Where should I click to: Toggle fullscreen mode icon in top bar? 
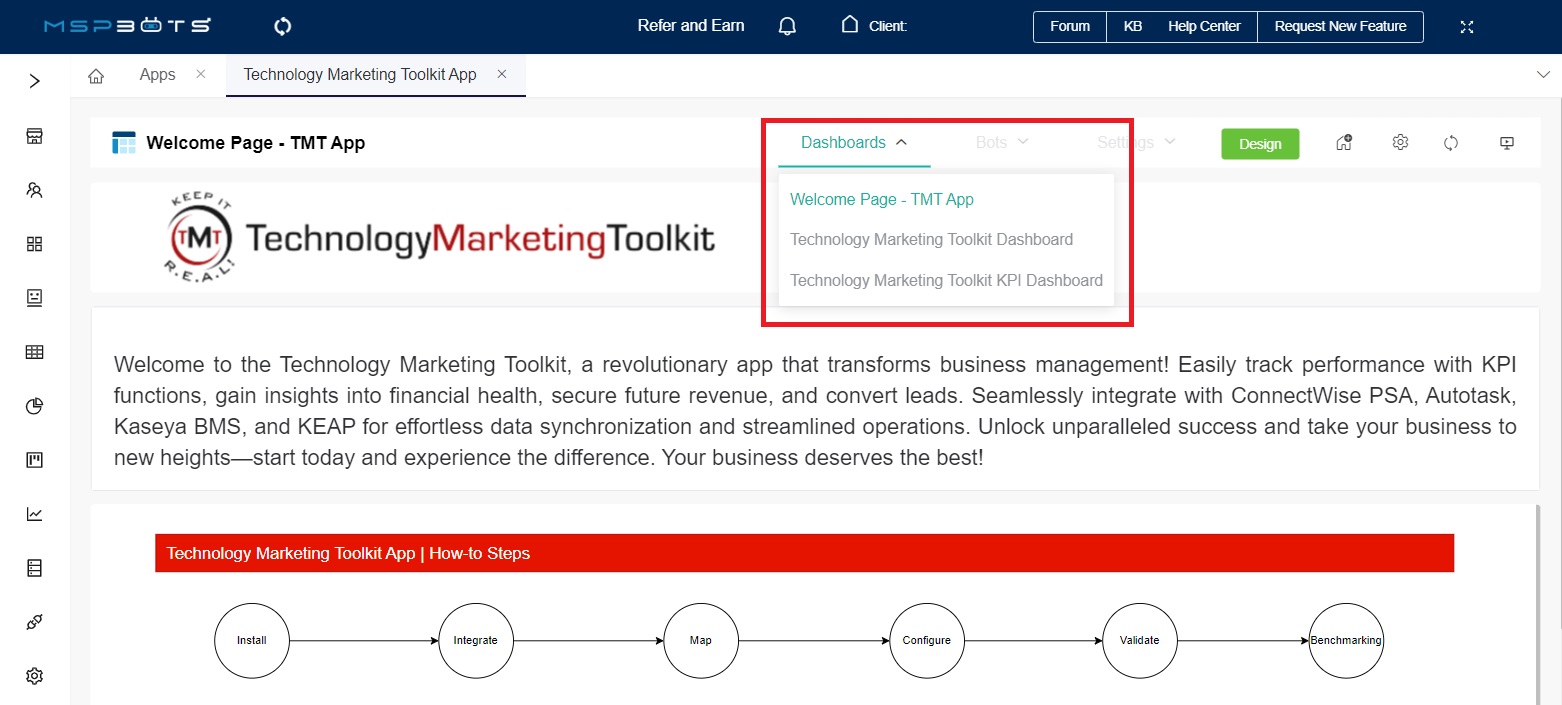pos(1467,27)
